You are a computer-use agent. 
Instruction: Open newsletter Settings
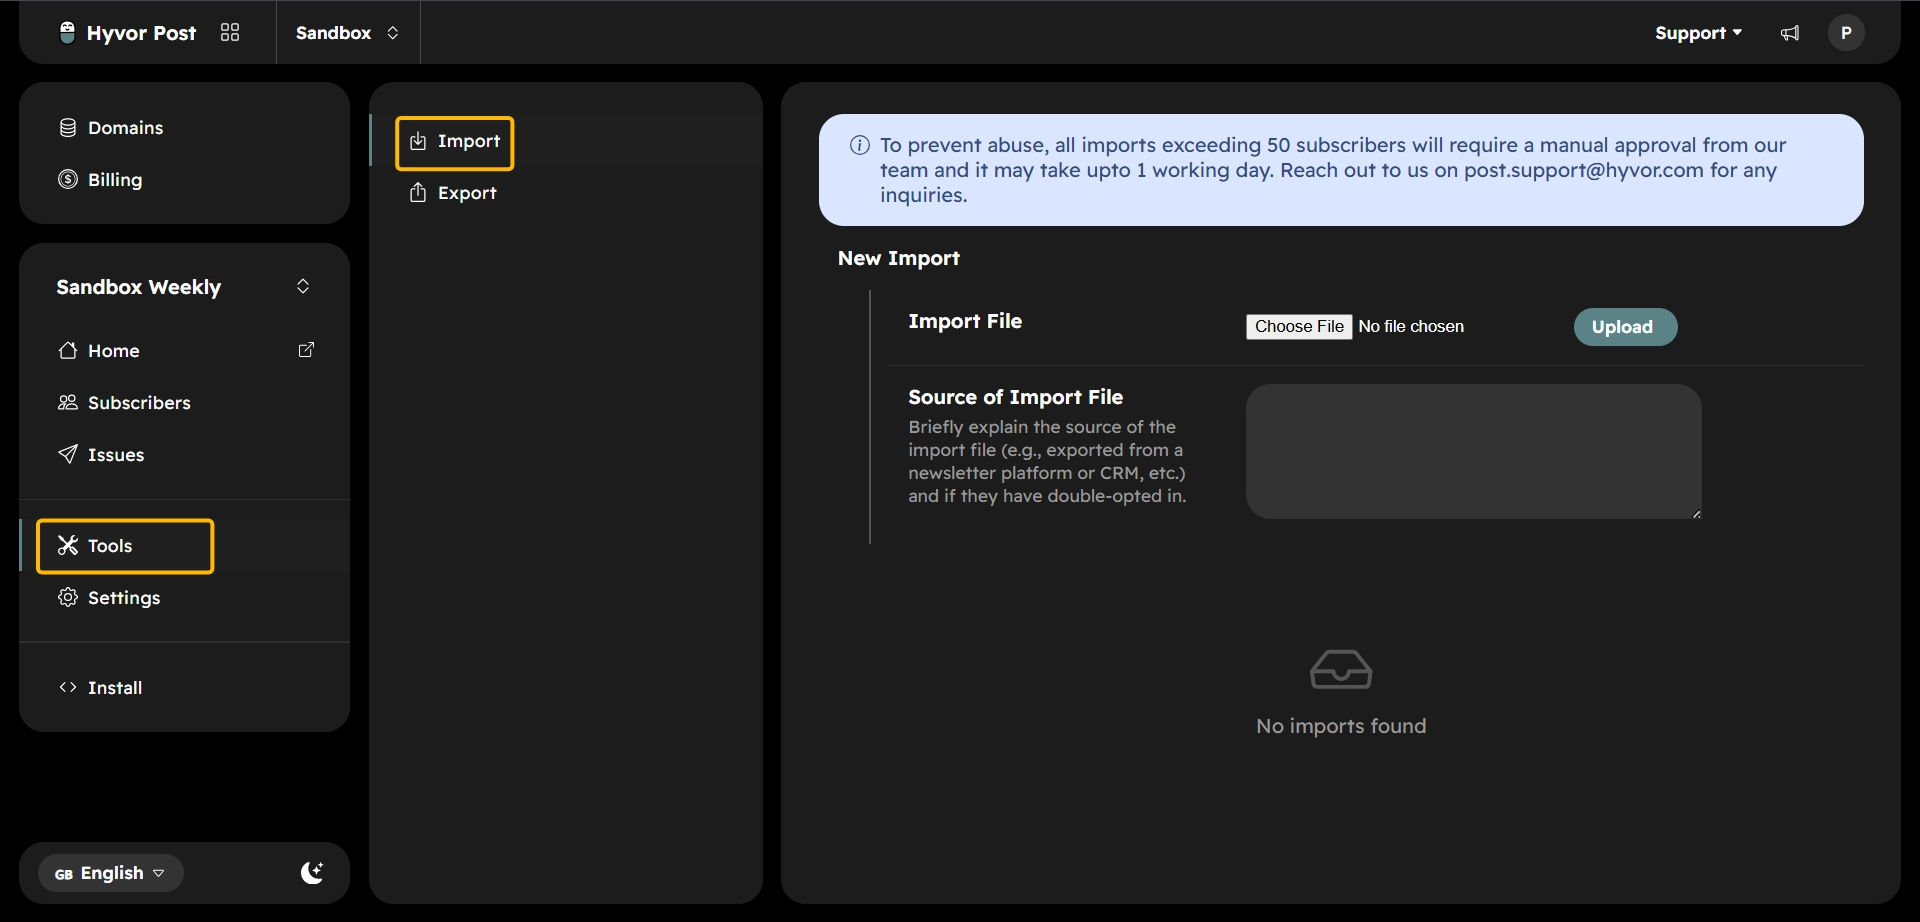(x=184, y=598)
